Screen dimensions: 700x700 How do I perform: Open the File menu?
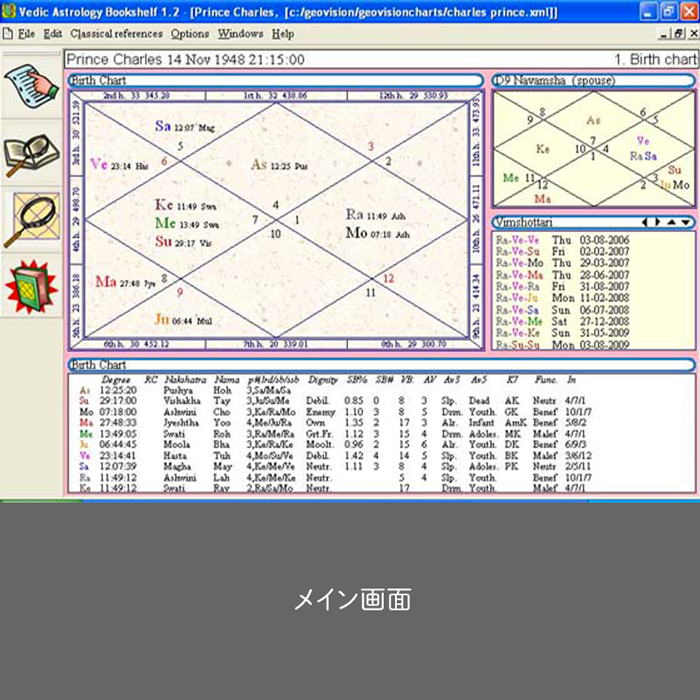tap(26, 34)
